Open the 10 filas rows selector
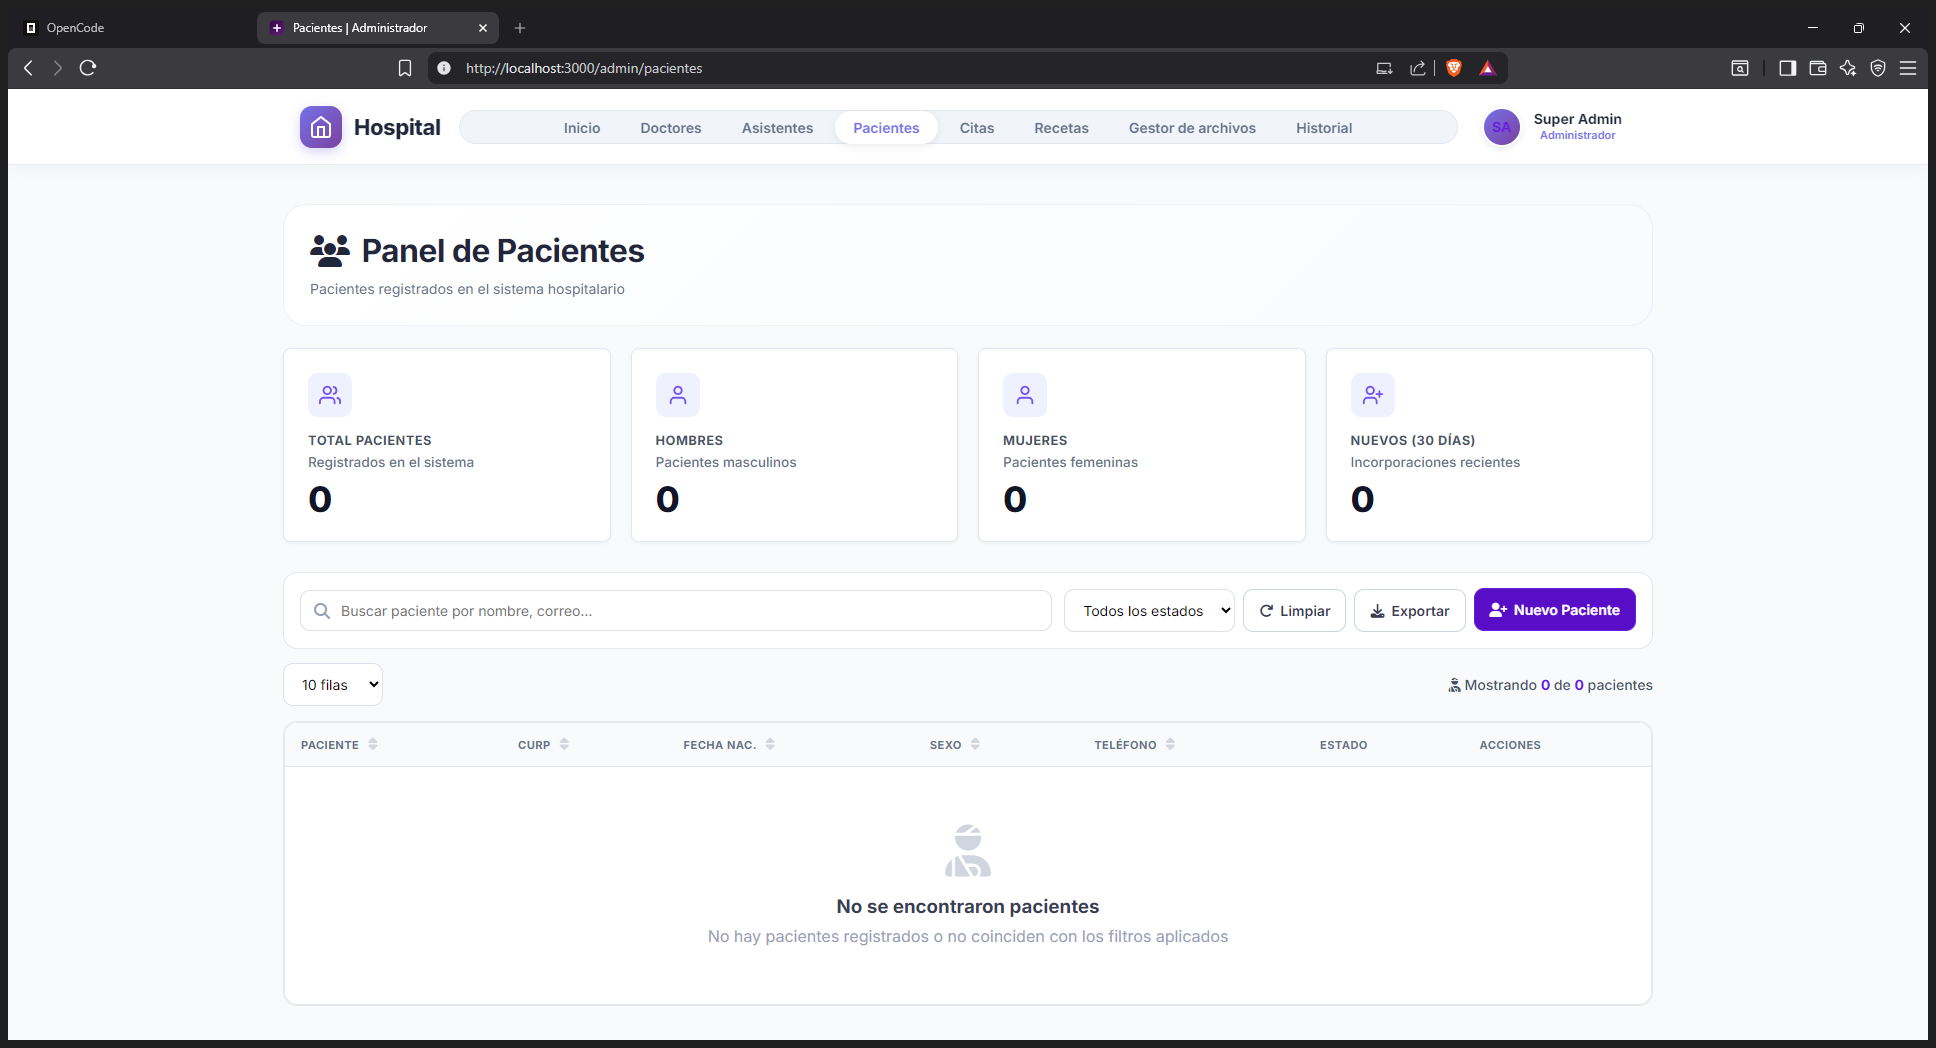Screen dimensions: 1936x1048 tap(333, 685)
